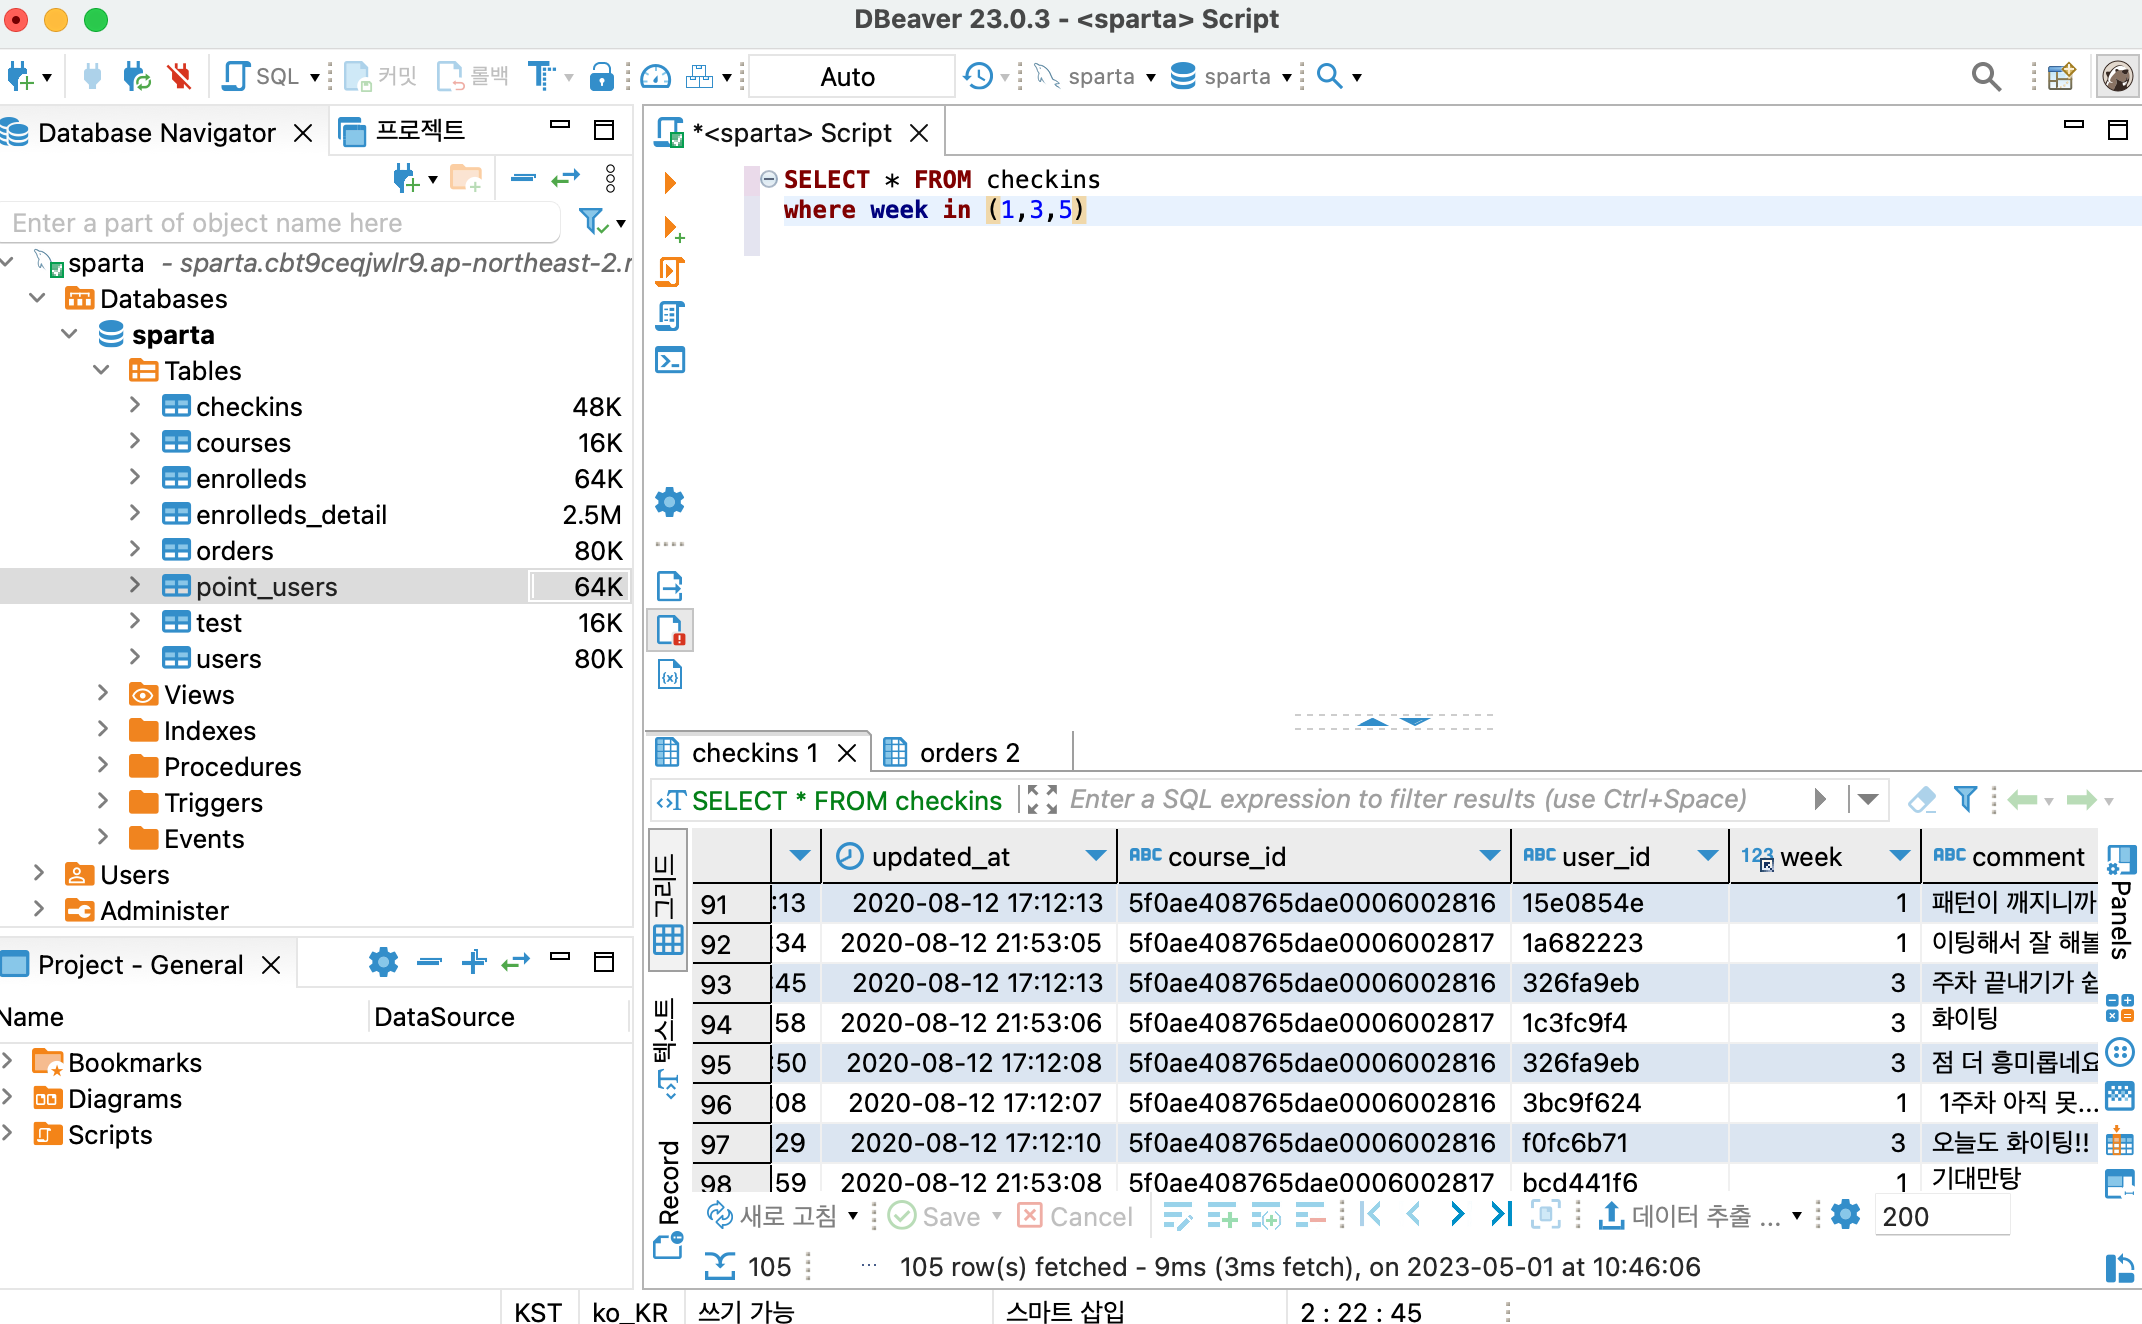Click the reconnect icon in toolbar

(135, 76)
